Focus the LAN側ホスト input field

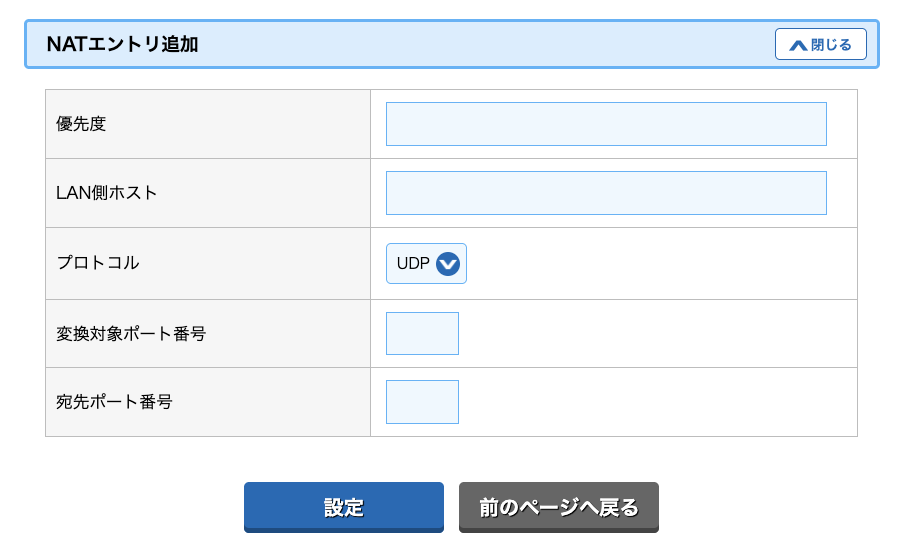606,193
